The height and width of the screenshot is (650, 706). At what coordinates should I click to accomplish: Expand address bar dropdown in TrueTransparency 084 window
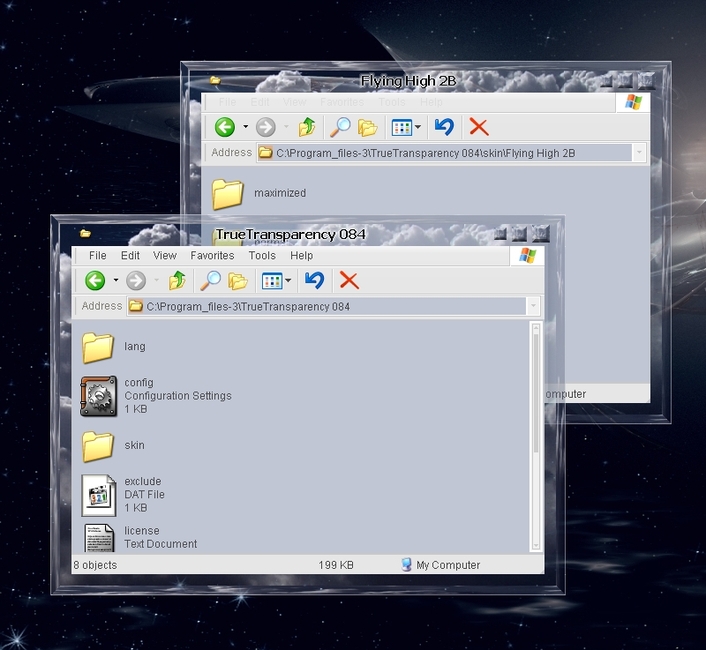coord(533,306)
